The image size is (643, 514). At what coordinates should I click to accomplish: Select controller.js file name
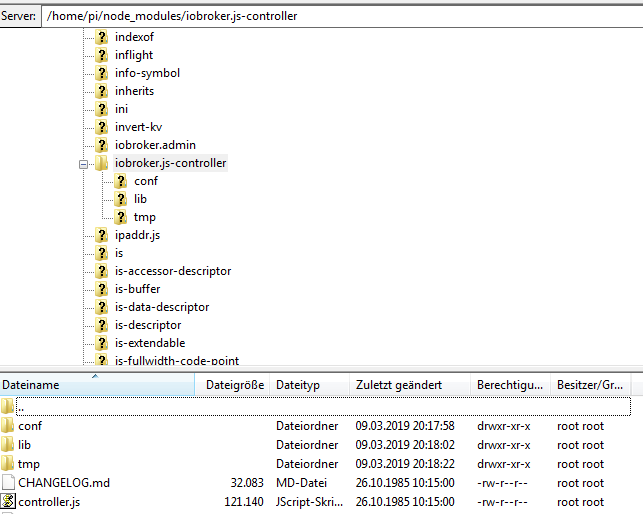[x=49, y=502]
